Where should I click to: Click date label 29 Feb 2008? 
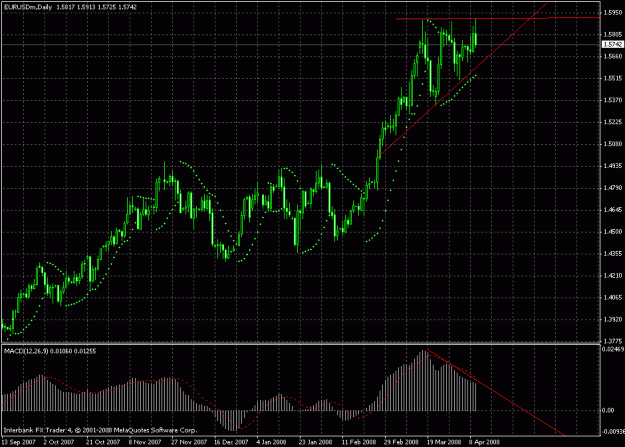(x=401, y=442)
